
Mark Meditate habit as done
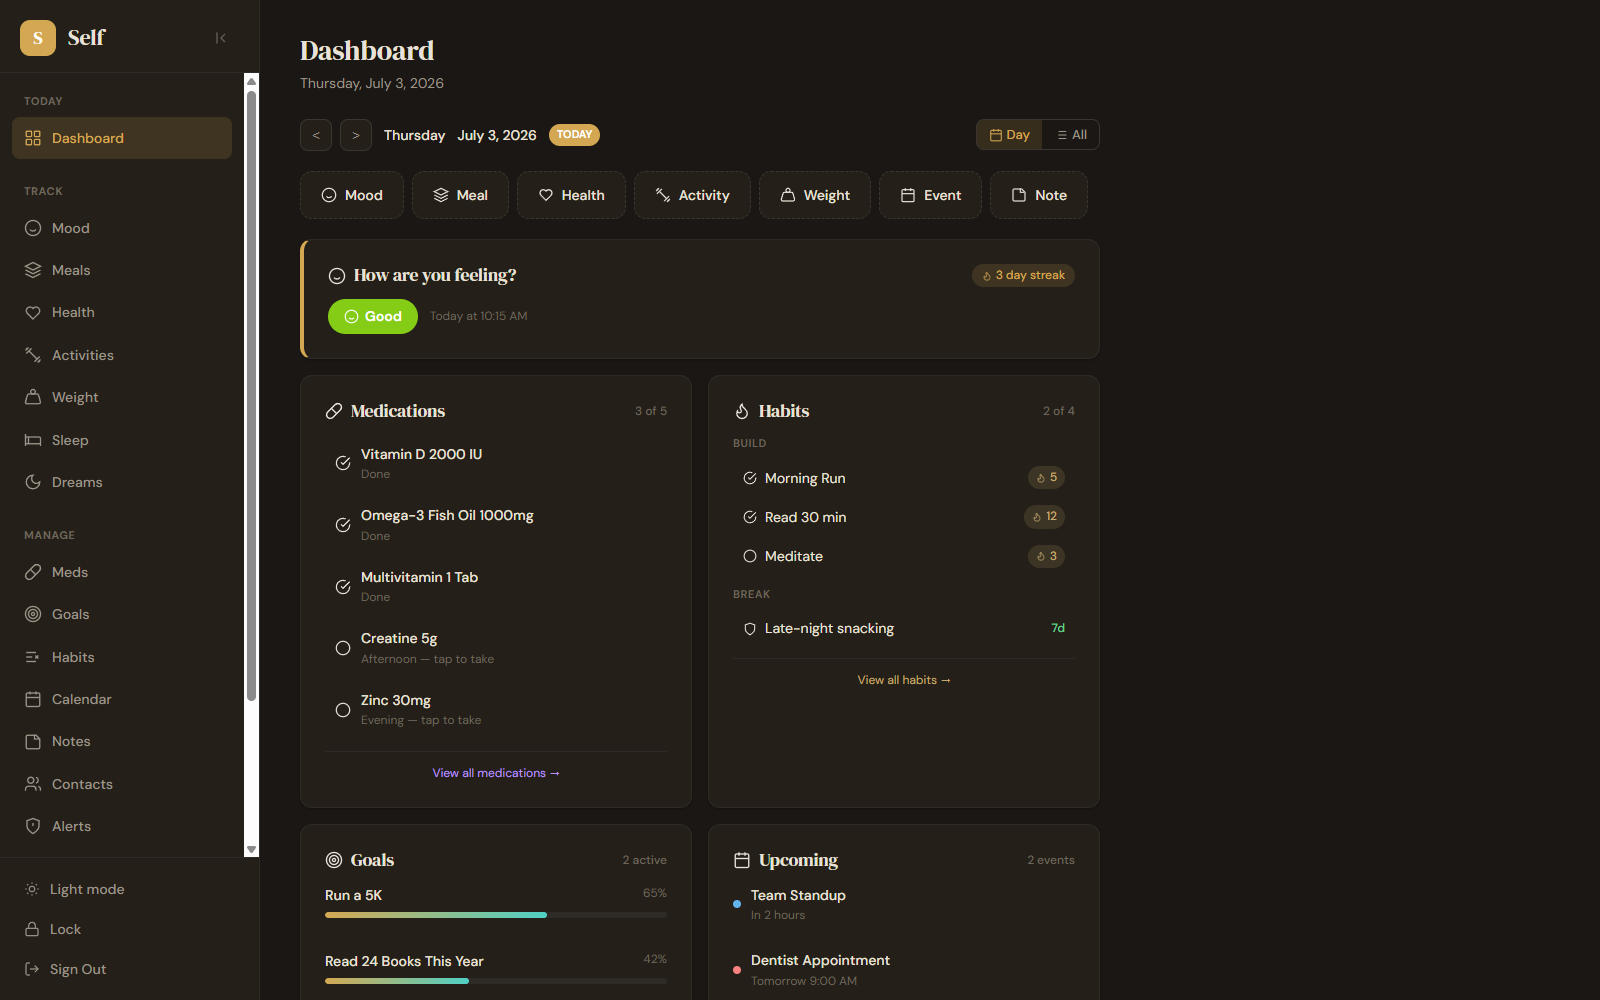click(750, 556)
